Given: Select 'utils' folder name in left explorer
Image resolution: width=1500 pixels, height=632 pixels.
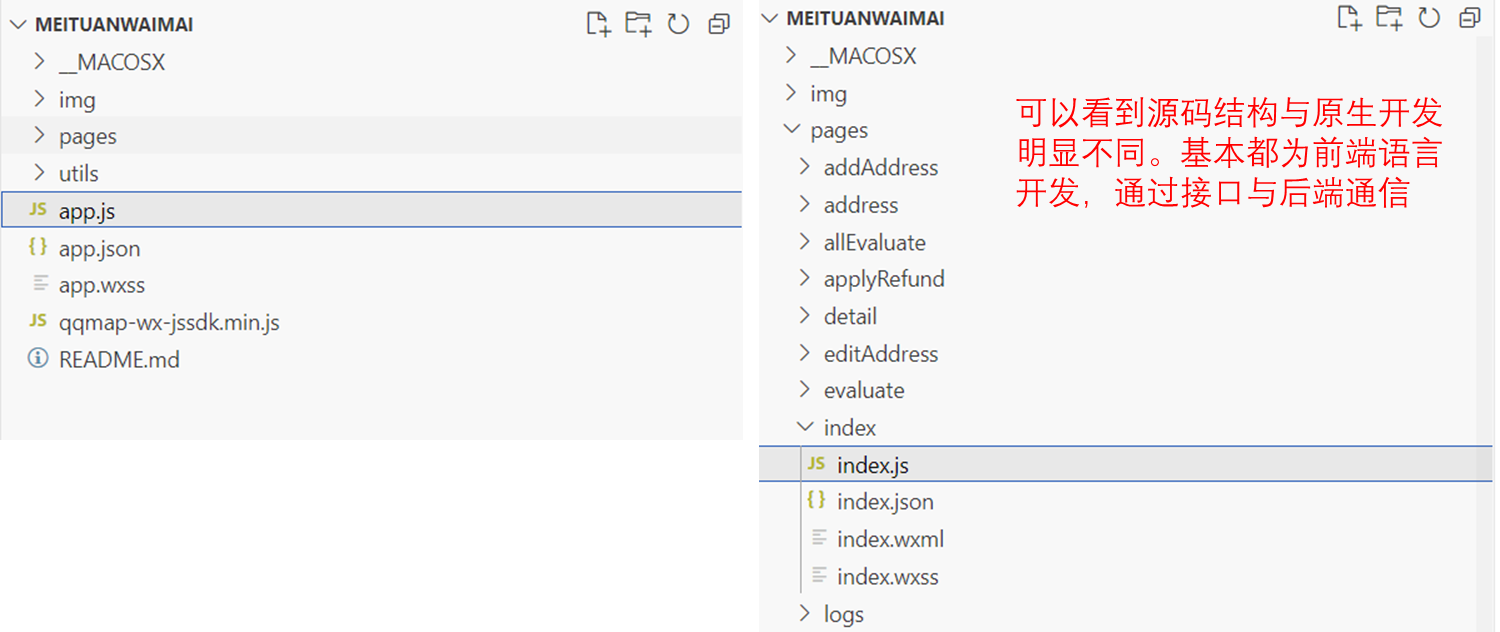Looking at the screenshot, I should point(79,173).
